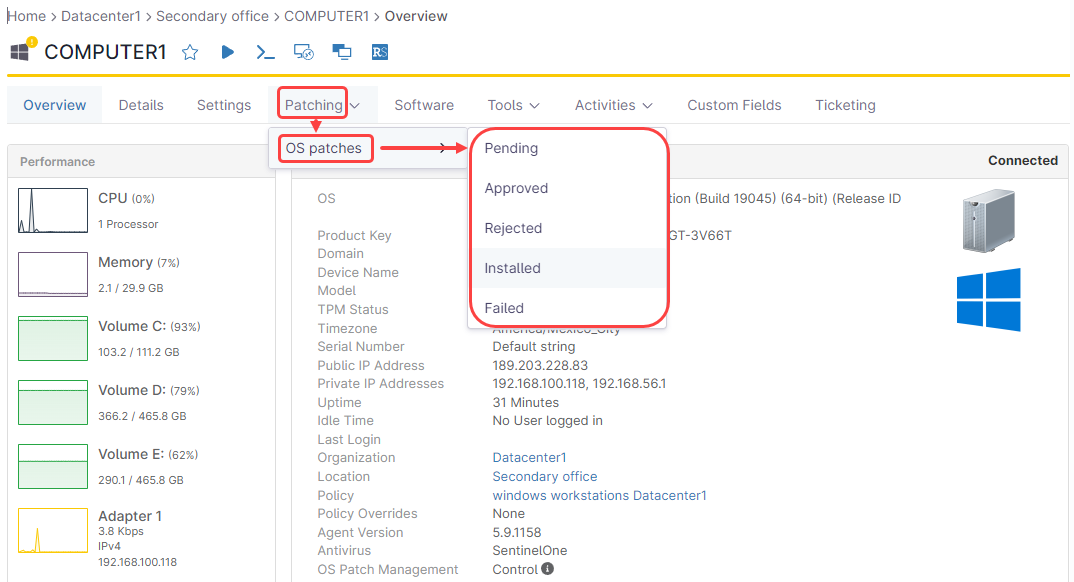Click the favorite star icon beside COMPUTER1

tap(190, 52)
